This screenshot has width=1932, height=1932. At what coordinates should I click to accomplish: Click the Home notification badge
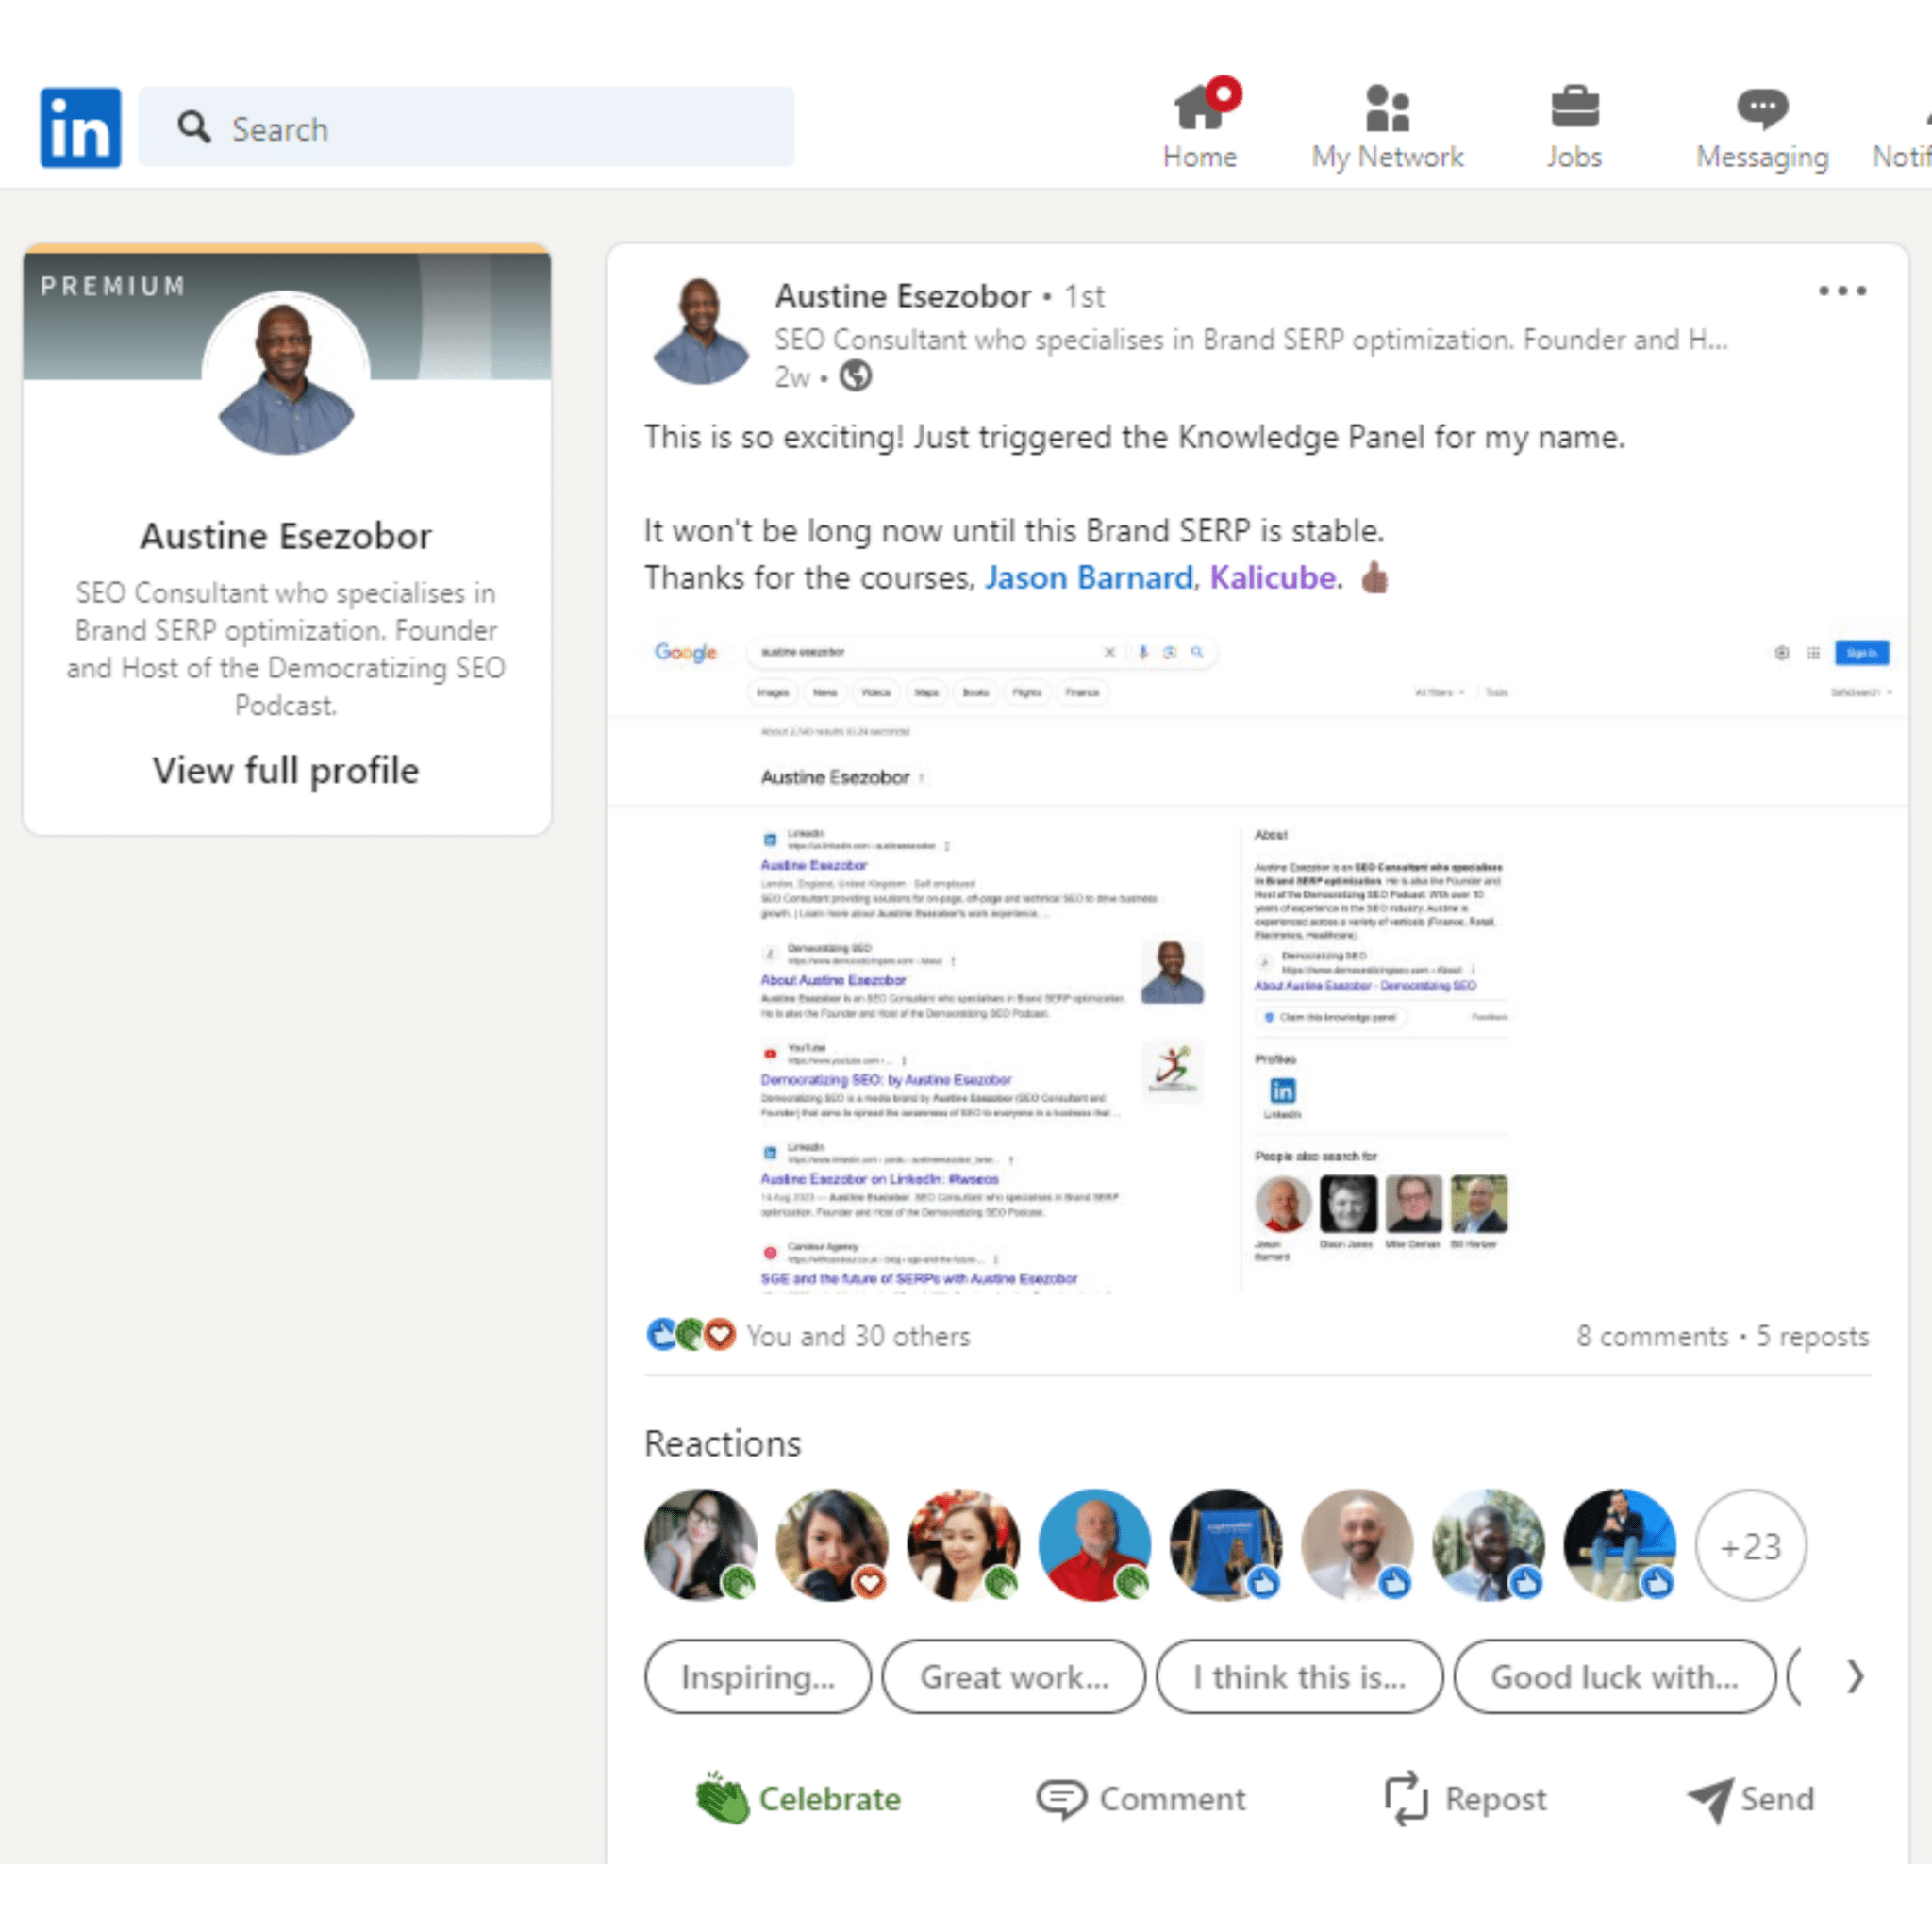click(1223, 94)
